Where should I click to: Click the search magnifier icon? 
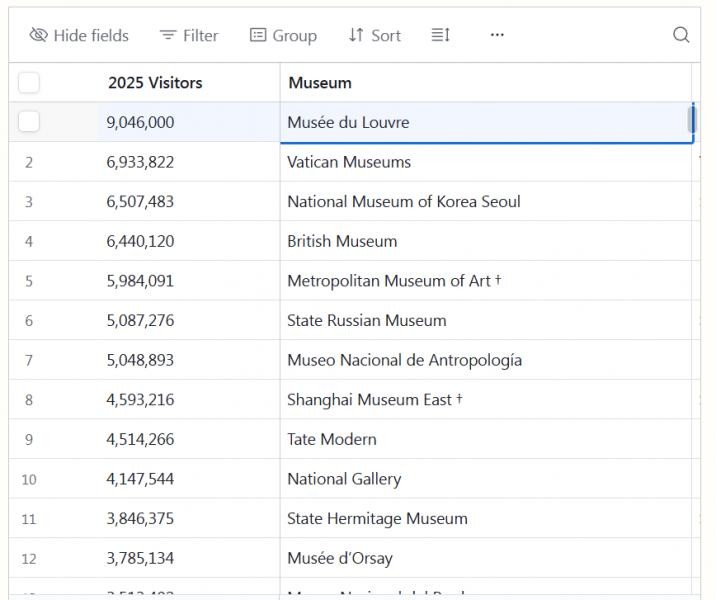681,35
